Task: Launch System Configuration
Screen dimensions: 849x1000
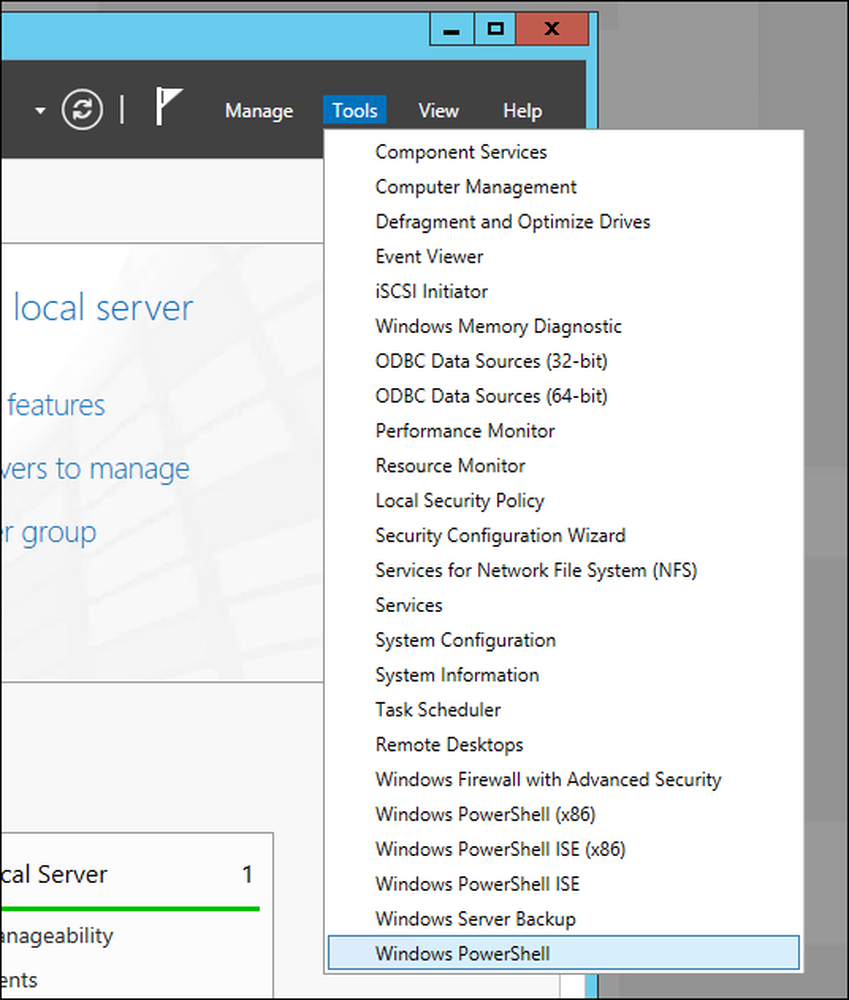Action: [564, 640]
